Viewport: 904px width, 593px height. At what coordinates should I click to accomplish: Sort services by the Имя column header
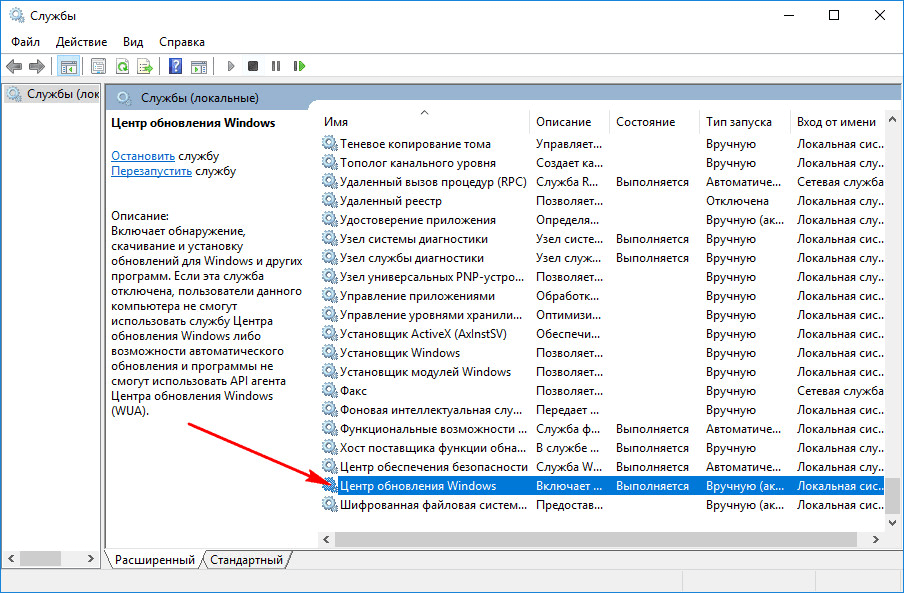point(424,122)
